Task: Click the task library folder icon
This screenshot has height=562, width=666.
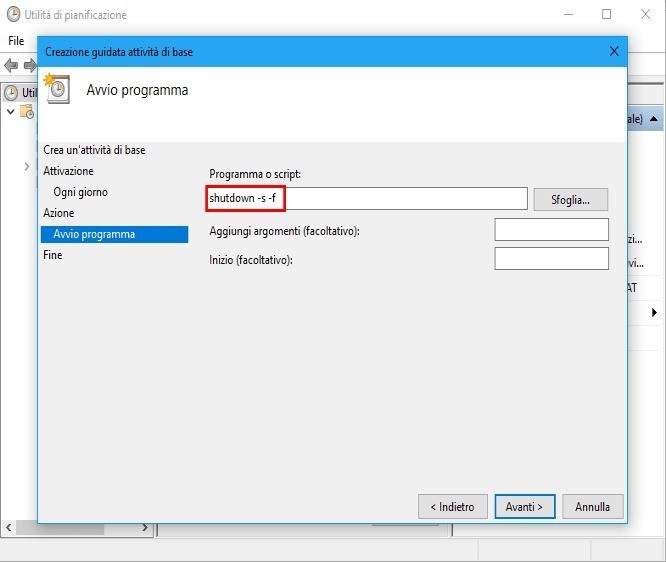Action: [28, 112]
